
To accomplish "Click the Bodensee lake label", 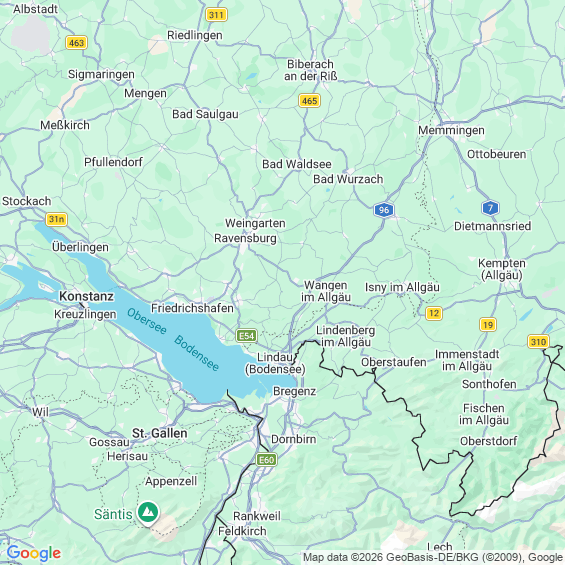I will (196, 353).
